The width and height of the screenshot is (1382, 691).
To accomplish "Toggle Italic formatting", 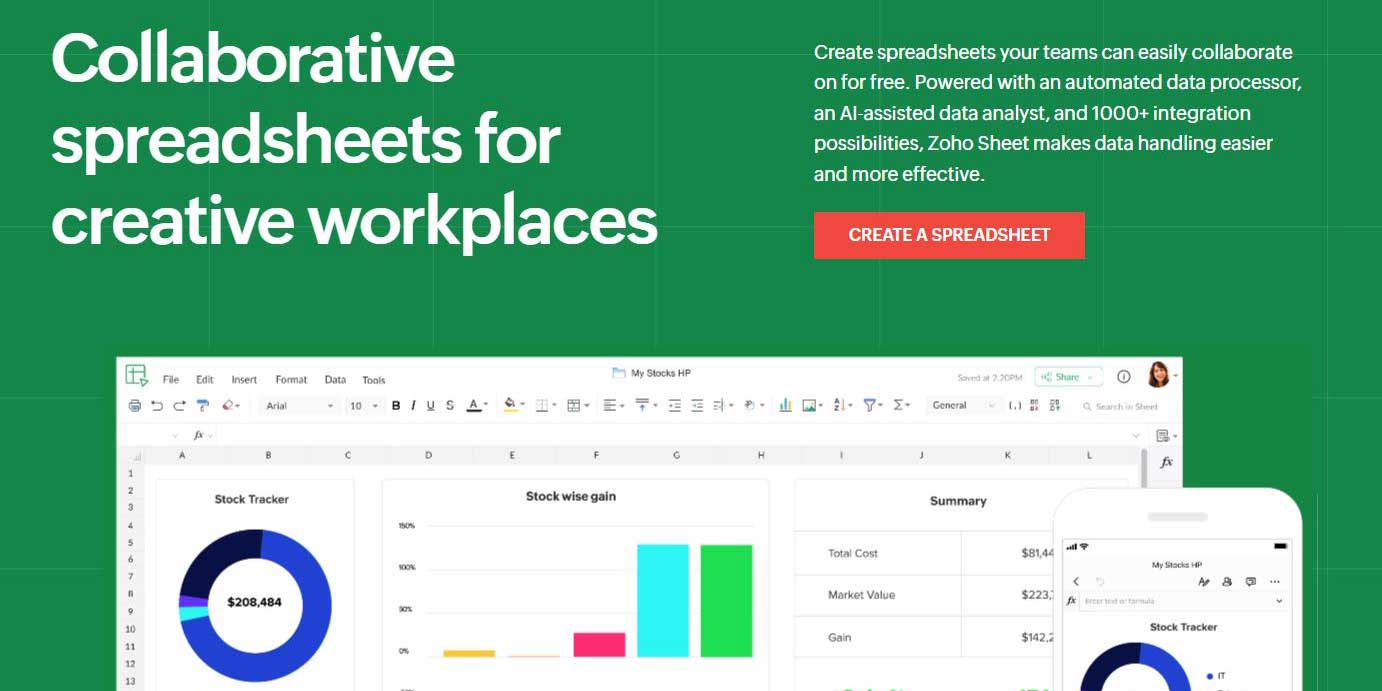I will 413,406.
